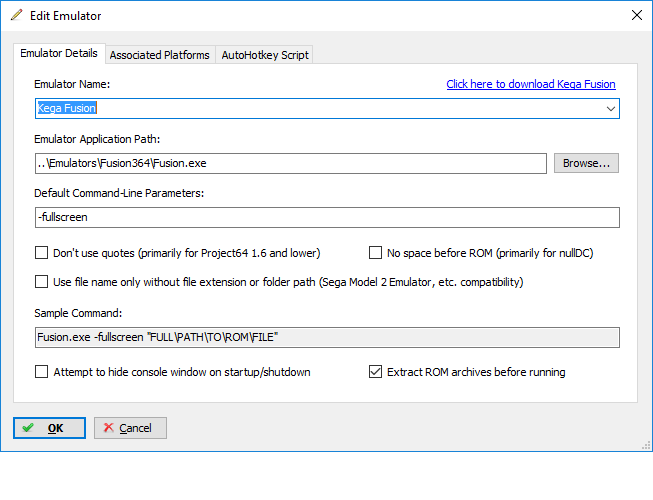653x500 pixels.
Task: Uncheck Extract ROM archives before running
Action: click(x=375, y=372)
